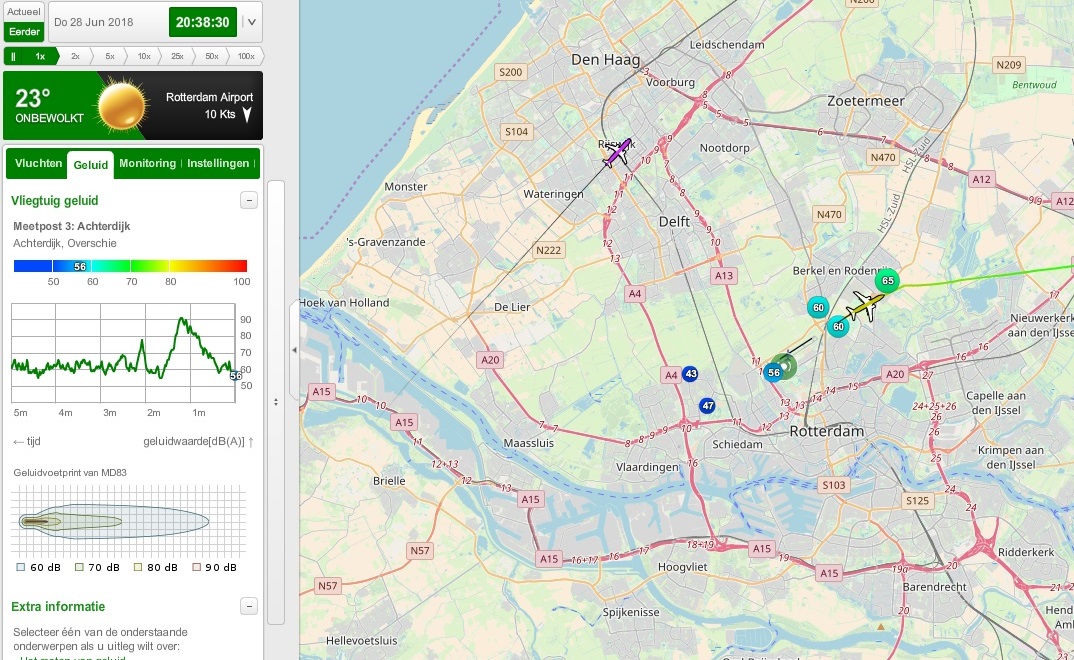Click the date field Do 28 Jun 2018
Image resolution: width=1074 pixels, height=660 pixels.
94,22
